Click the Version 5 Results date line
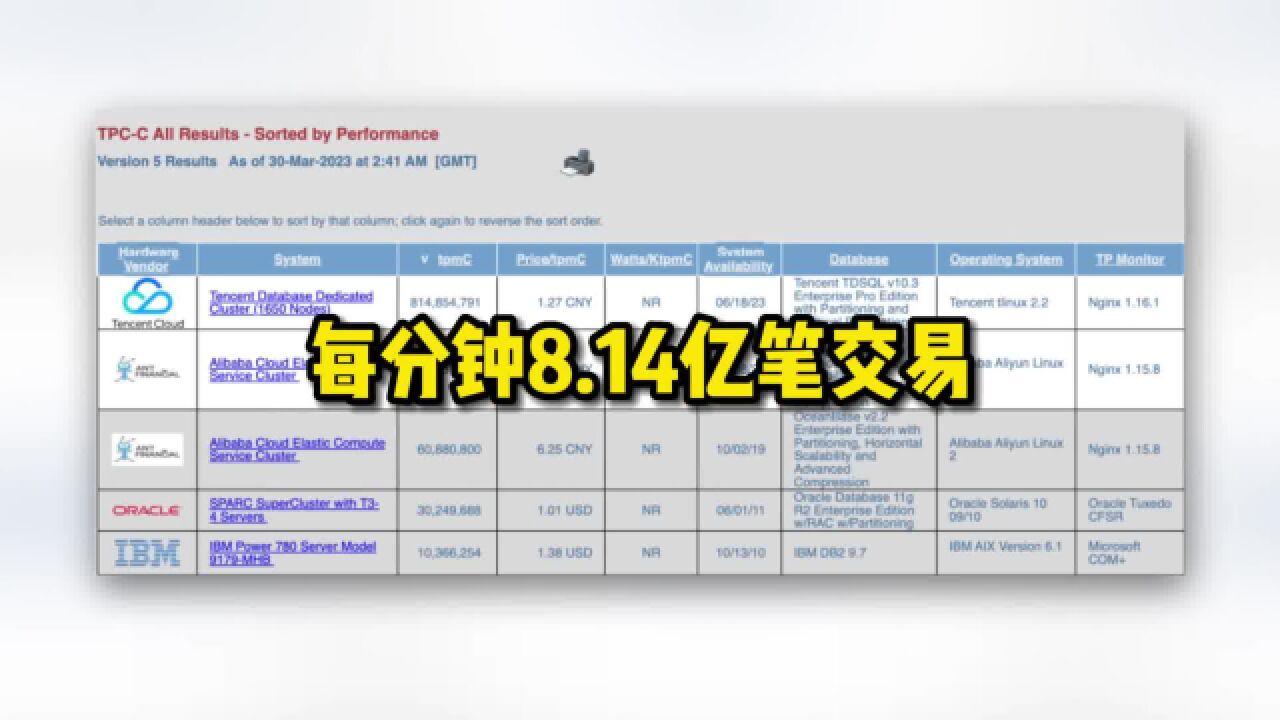This screenshot has height=720, width=1280. (x=287, y=161)
